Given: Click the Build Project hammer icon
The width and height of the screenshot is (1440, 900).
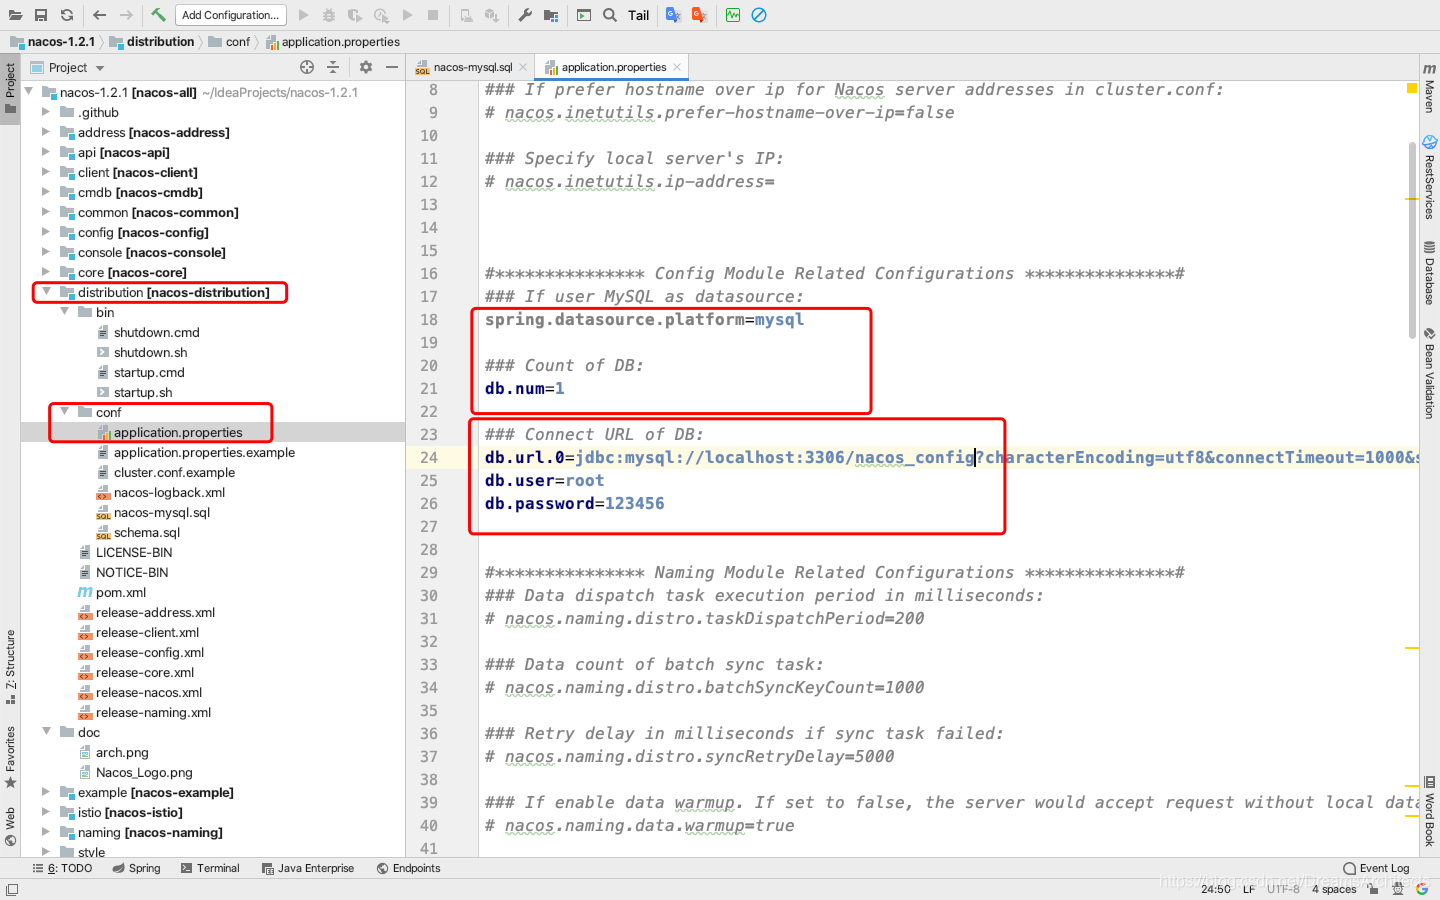Looking at the screenshot, I should [158, 15].
